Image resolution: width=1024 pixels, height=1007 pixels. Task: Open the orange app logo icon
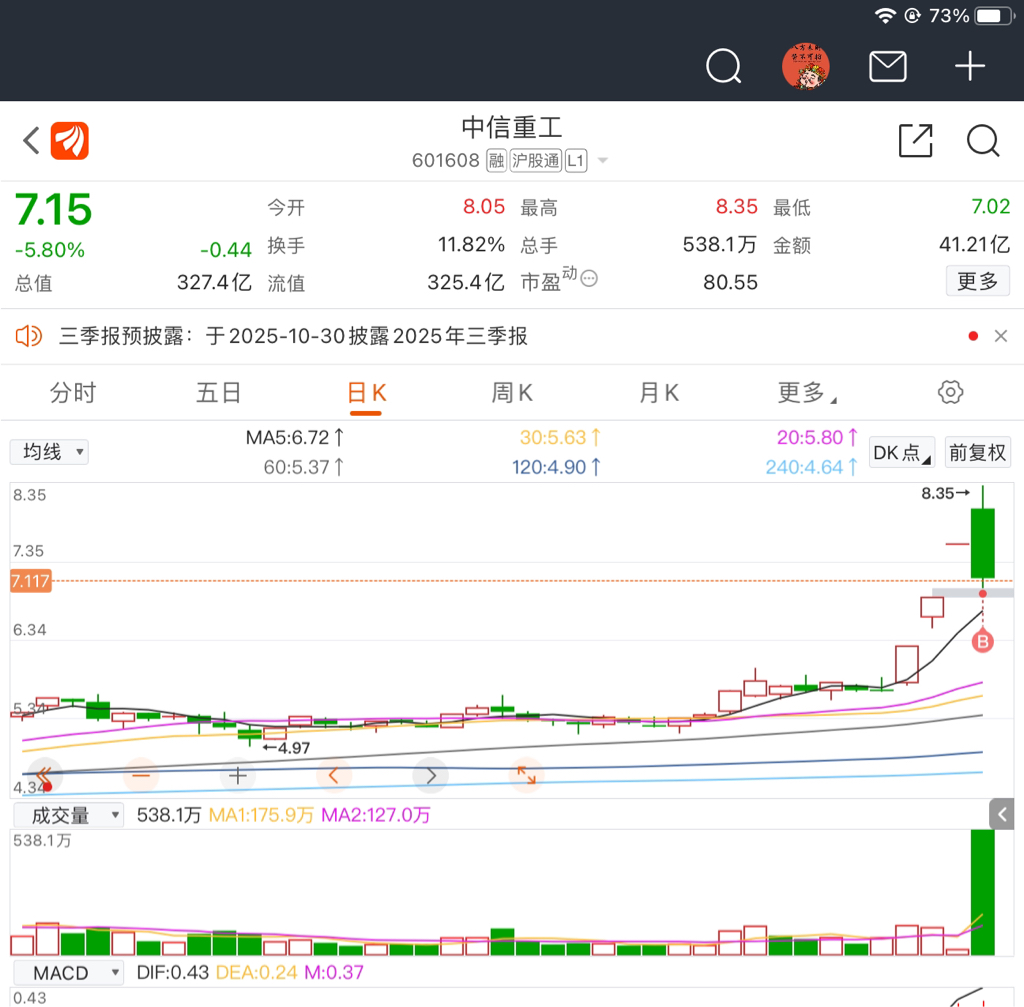click(x=69, y=140)
